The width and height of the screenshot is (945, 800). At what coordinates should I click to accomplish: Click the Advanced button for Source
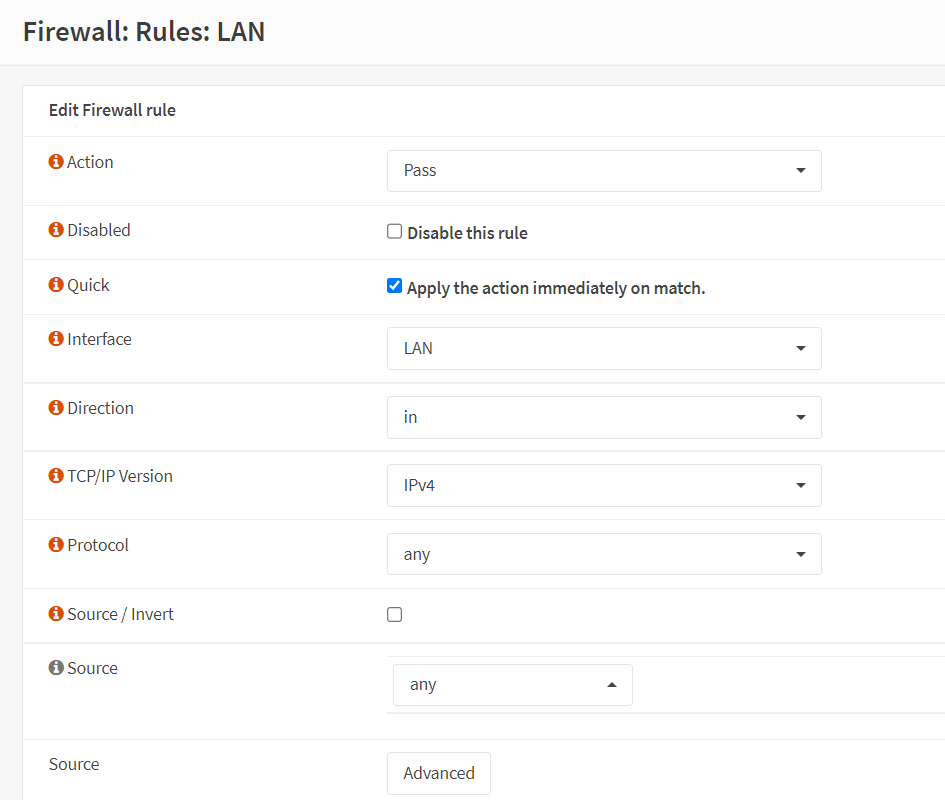pos(439,773)
